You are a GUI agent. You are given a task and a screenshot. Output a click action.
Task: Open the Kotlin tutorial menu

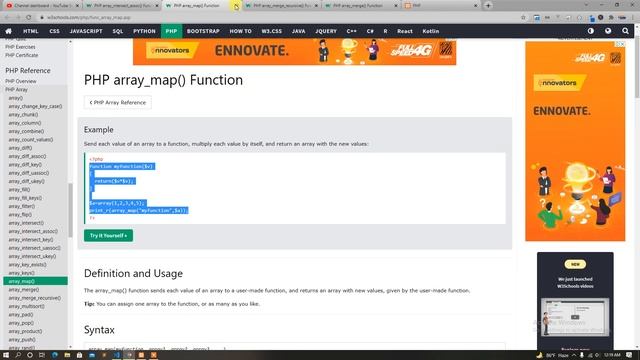pyautogui.click(x=431, y=31)
